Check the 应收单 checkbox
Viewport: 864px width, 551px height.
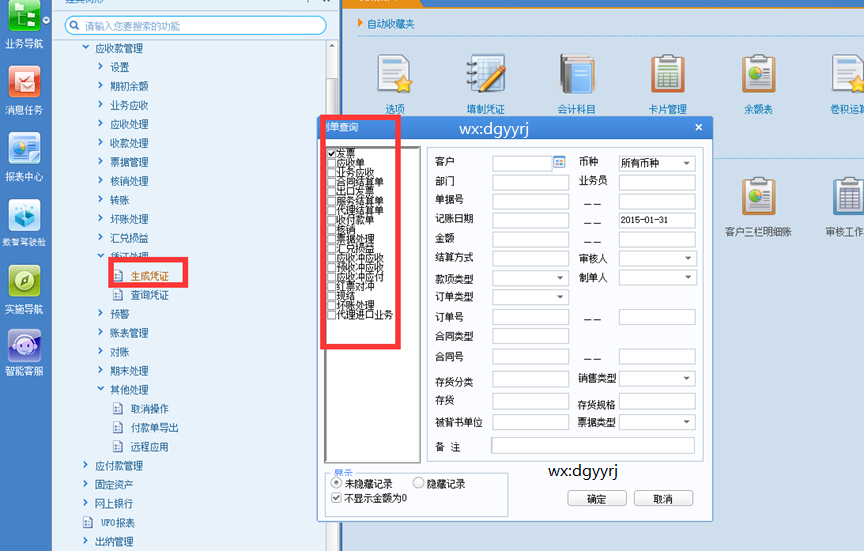(x=332, y=163)
